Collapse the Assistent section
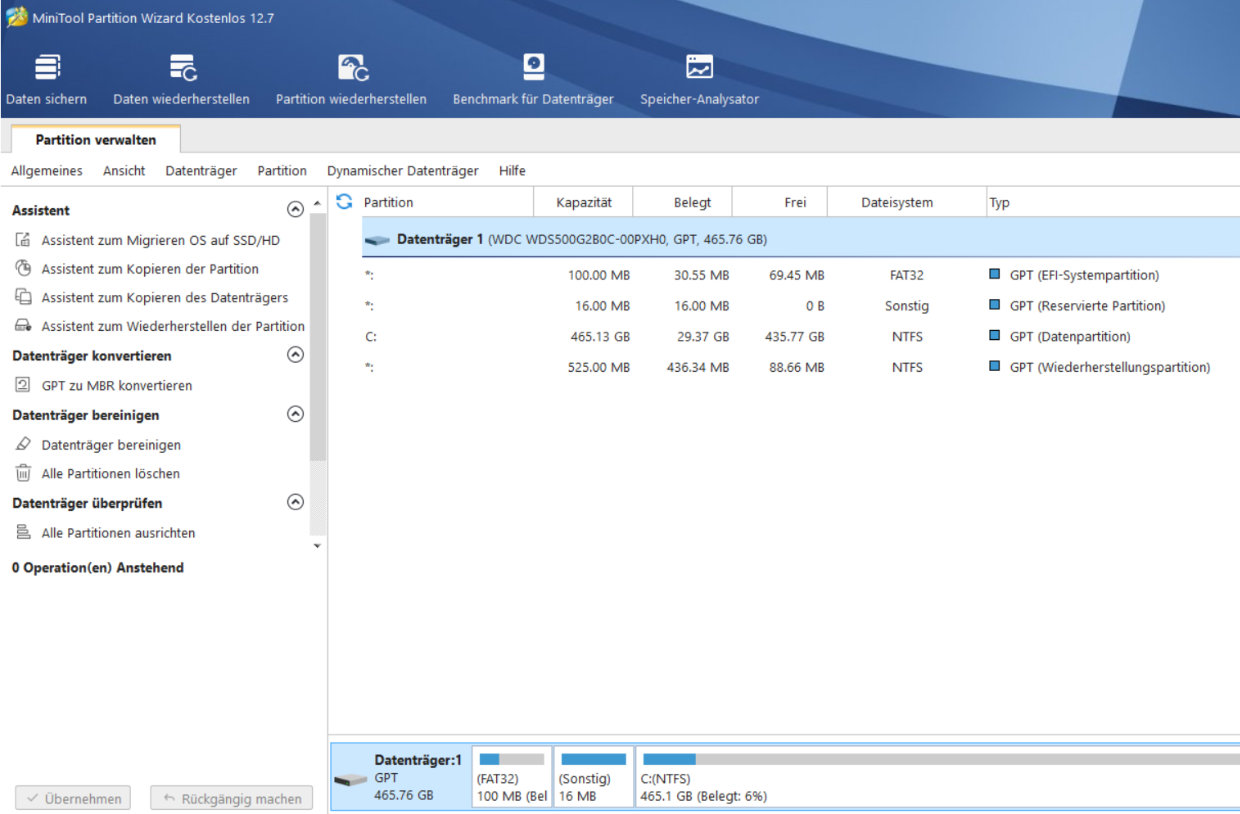 295,210
